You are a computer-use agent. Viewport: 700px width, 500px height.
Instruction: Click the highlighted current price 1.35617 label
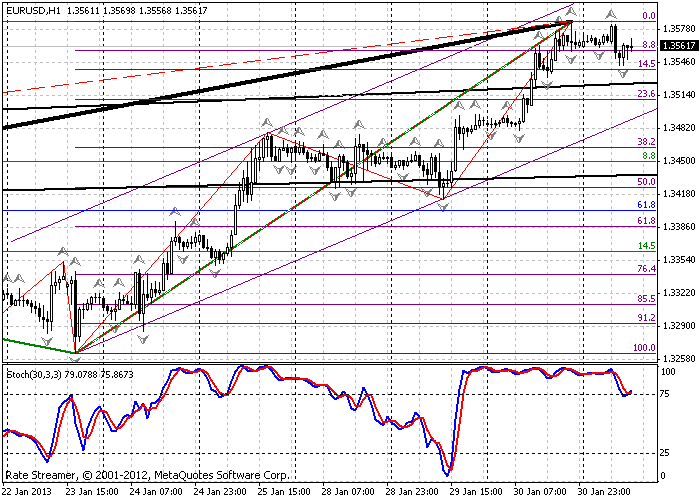pyautogui.click(x=679, y=46)
